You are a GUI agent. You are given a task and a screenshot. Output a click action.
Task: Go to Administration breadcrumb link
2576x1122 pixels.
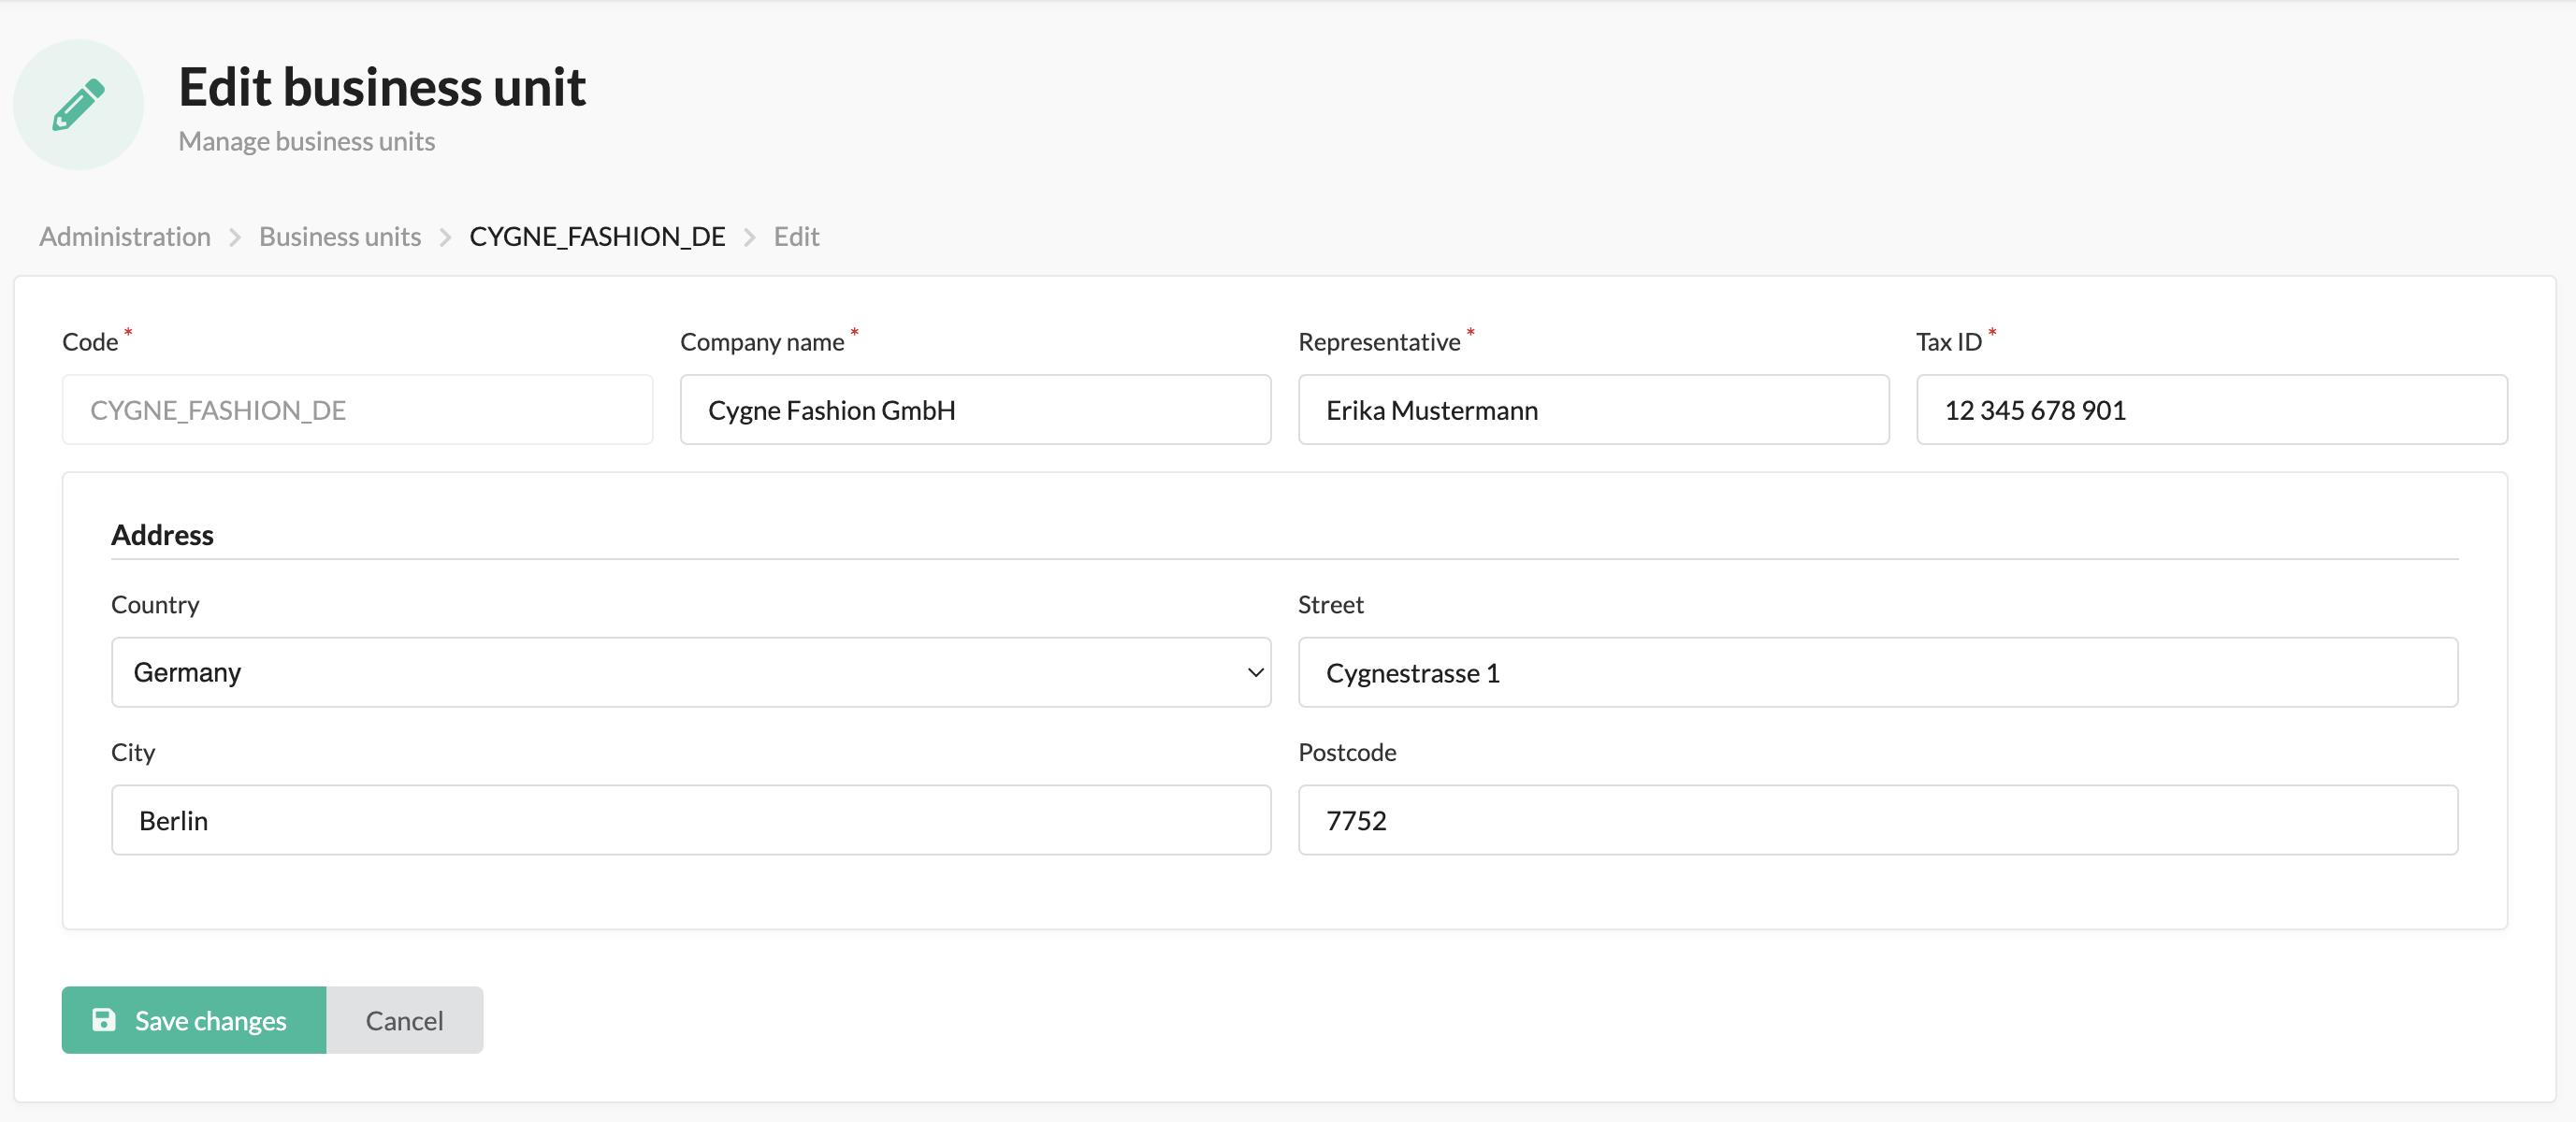[x=125, y=236]
